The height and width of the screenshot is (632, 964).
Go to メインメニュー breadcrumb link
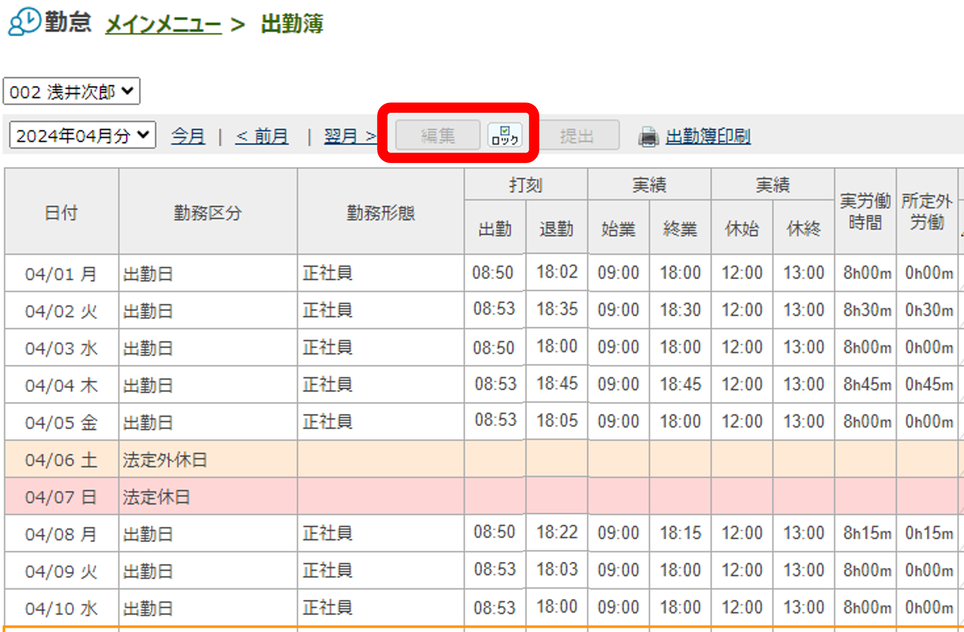pyautogui.click(x=163, y=23)
